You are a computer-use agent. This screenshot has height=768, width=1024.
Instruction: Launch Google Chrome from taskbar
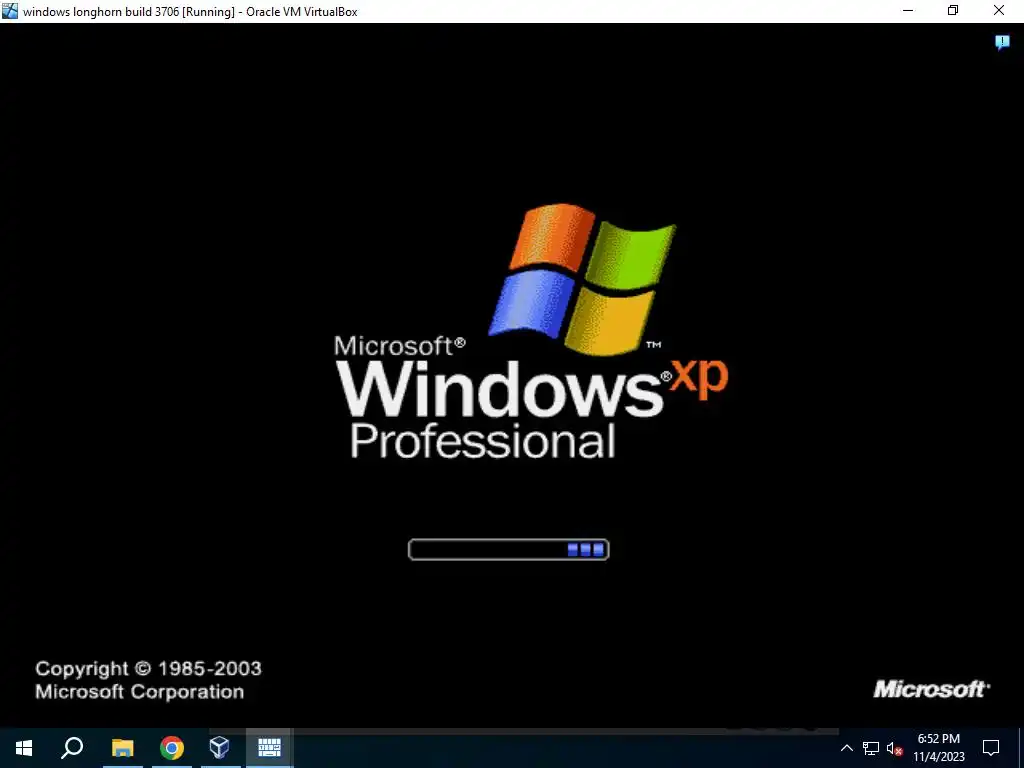tap(171, 748)
